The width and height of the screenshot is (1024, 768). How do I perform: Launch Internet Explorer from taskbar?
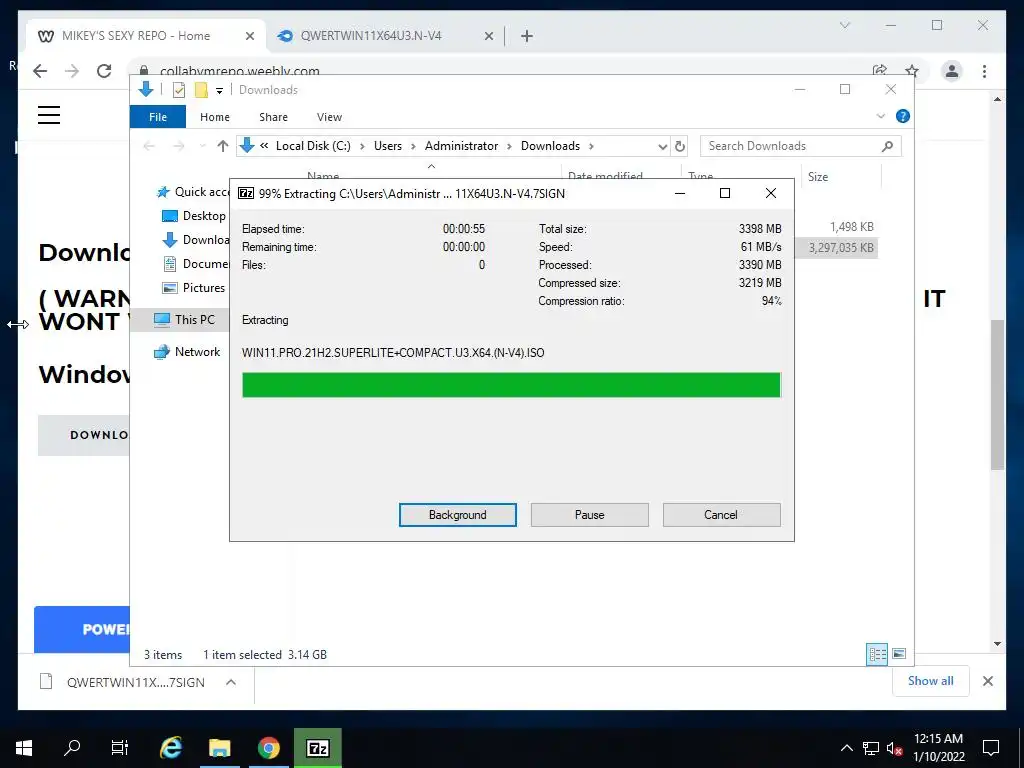point(170,748)
